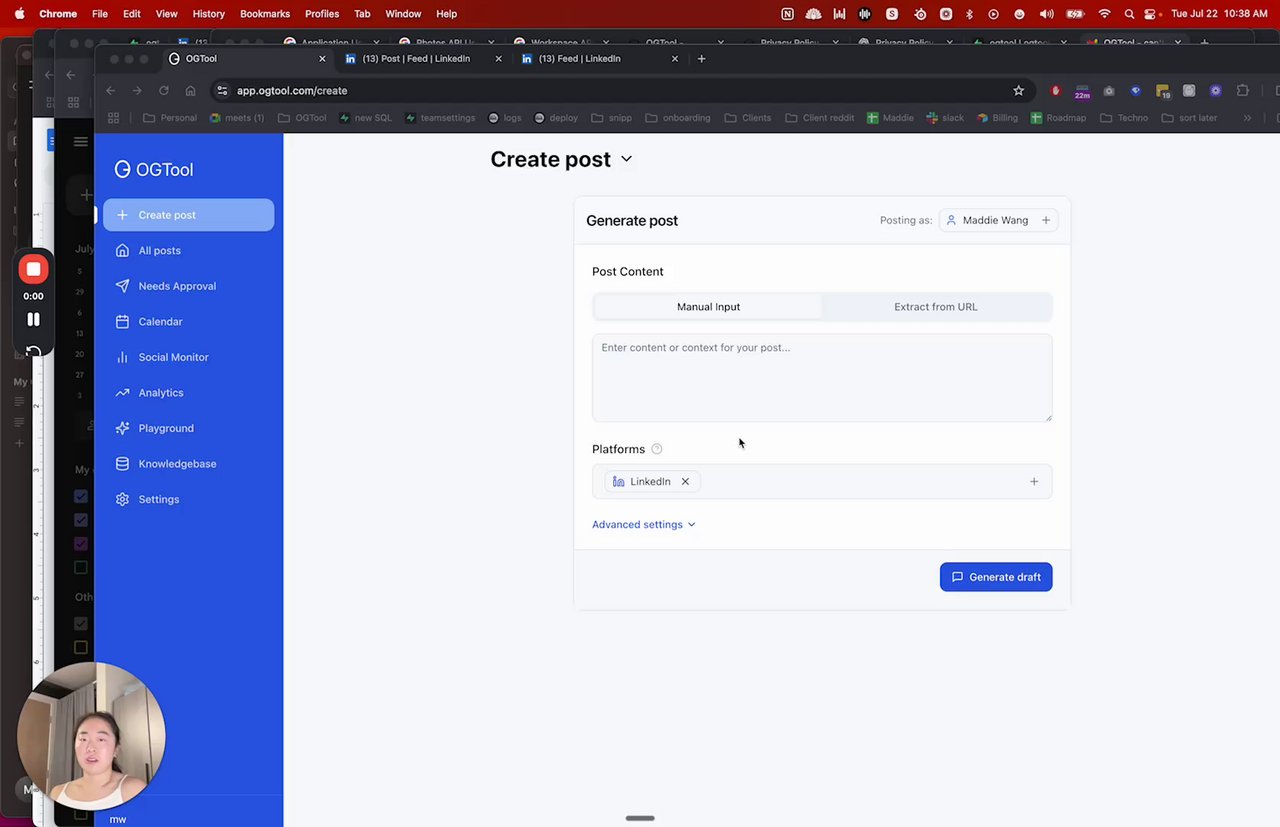Click the Platforms help question-mark icon
Image resolution: width=1280 pixels, height=827 pixels.
pos(657,449)
